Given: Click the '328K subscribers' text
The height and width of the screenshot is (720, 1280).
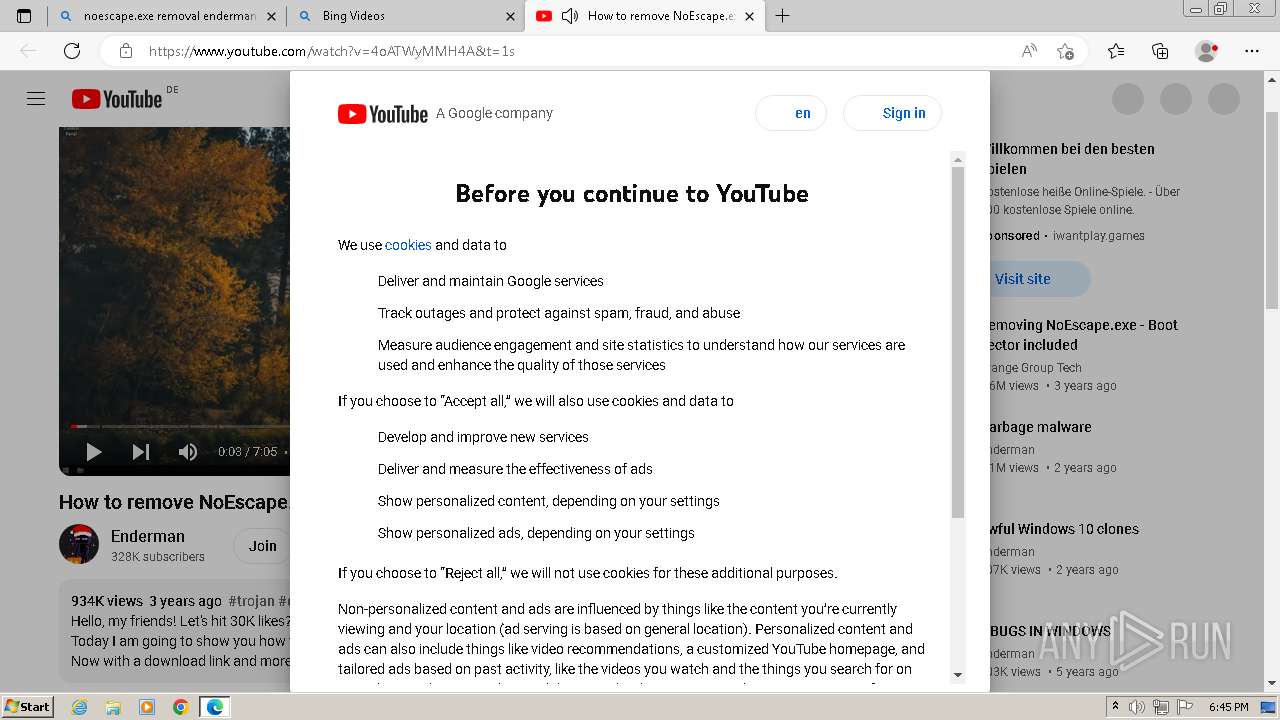Looking at the screenshot, I should (x=158, y=557).
